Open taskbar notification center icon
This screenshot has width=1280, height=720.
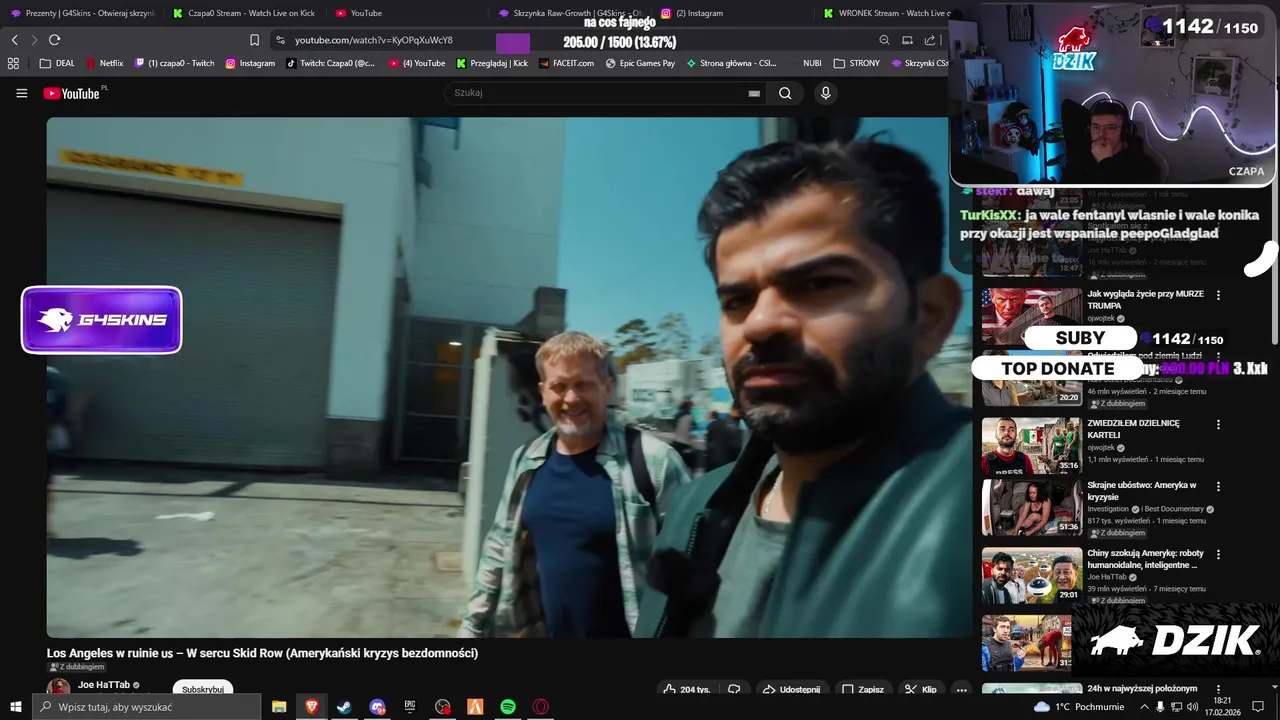[1258, 707]
